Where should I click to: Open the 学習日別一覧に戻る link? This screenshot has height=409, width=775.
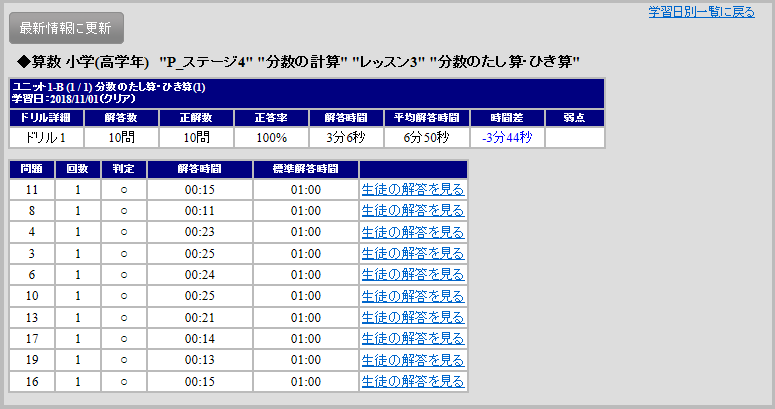click(701, 12)
